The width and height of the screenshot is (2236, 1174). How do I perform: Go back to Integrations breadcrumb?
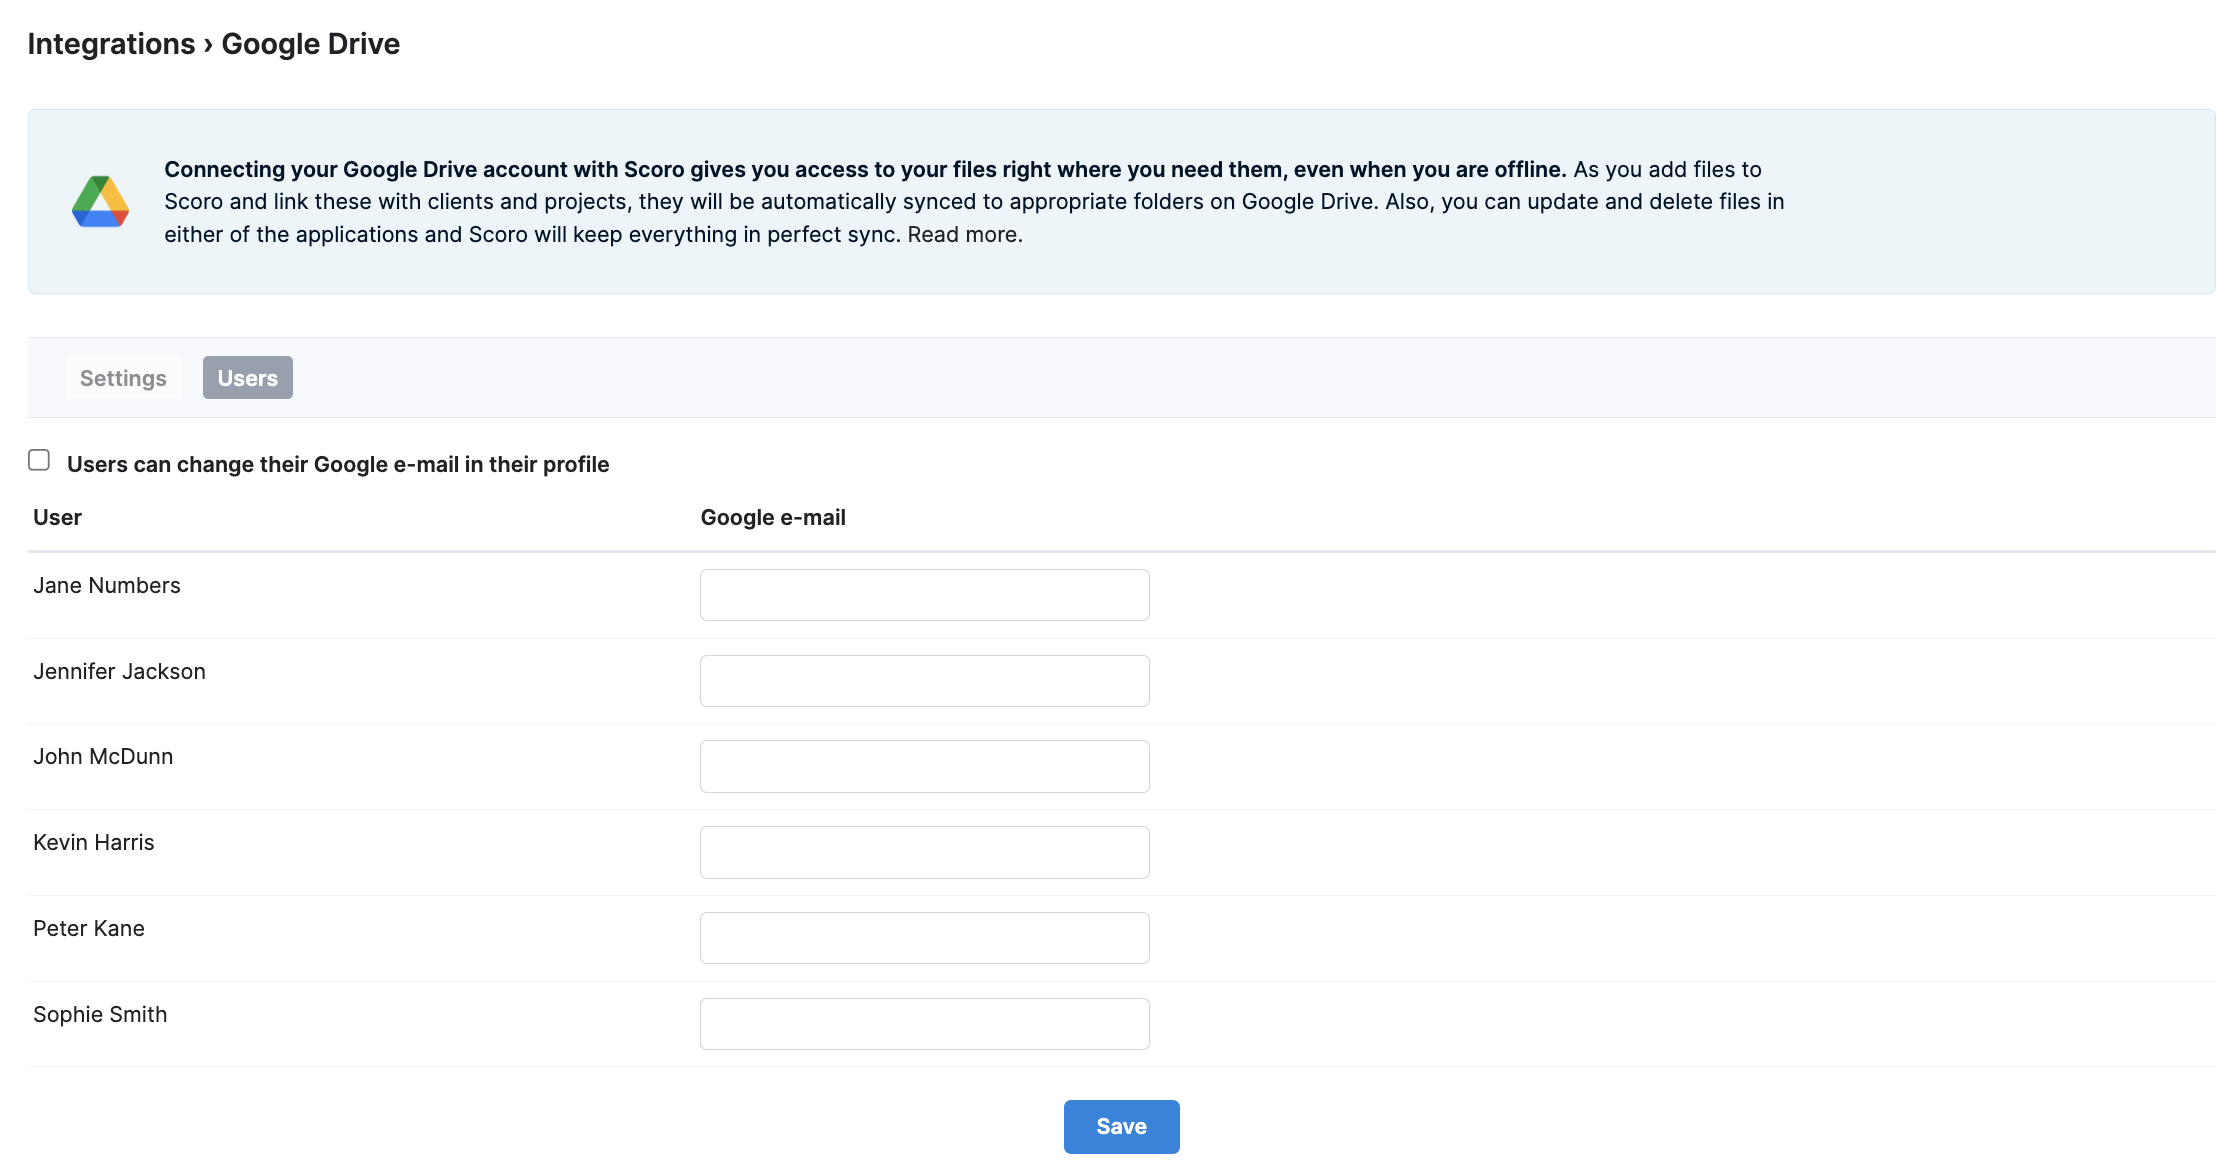tap(111, 44)
